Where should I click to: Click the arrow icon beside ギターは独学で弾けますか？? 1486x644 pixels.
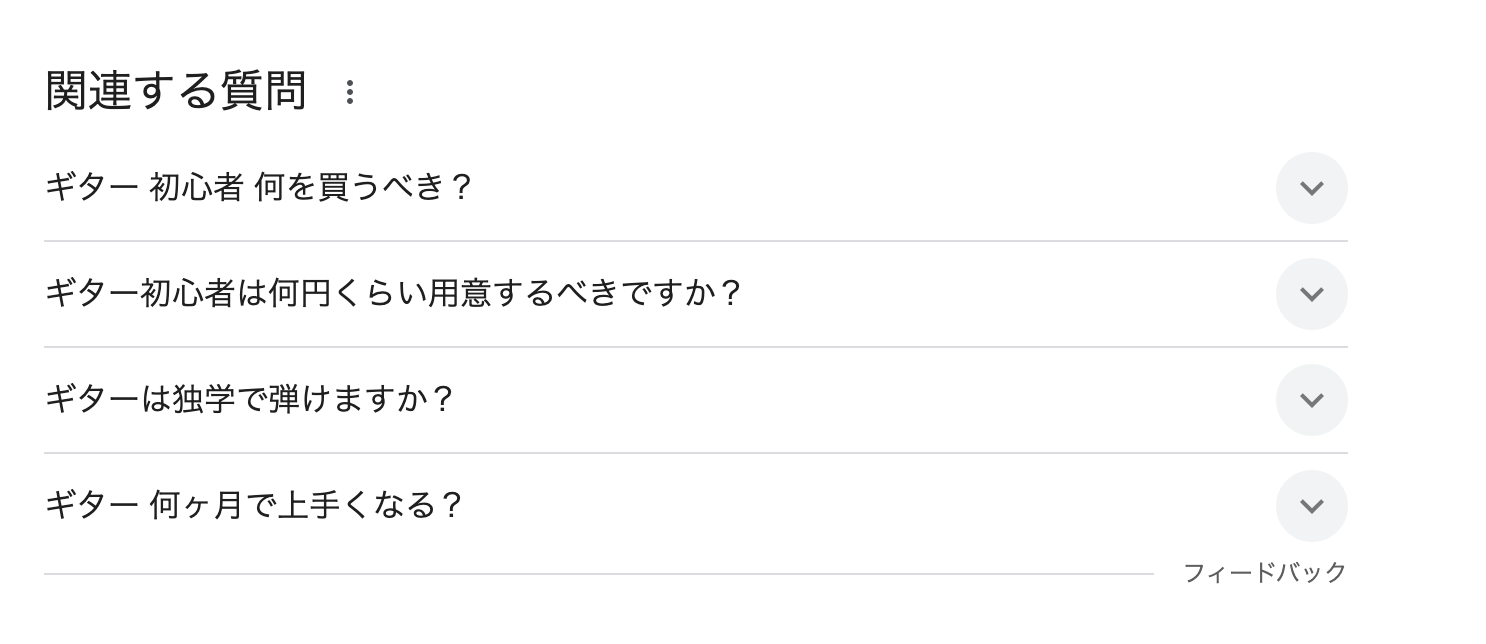click(x=1311, y=400)
